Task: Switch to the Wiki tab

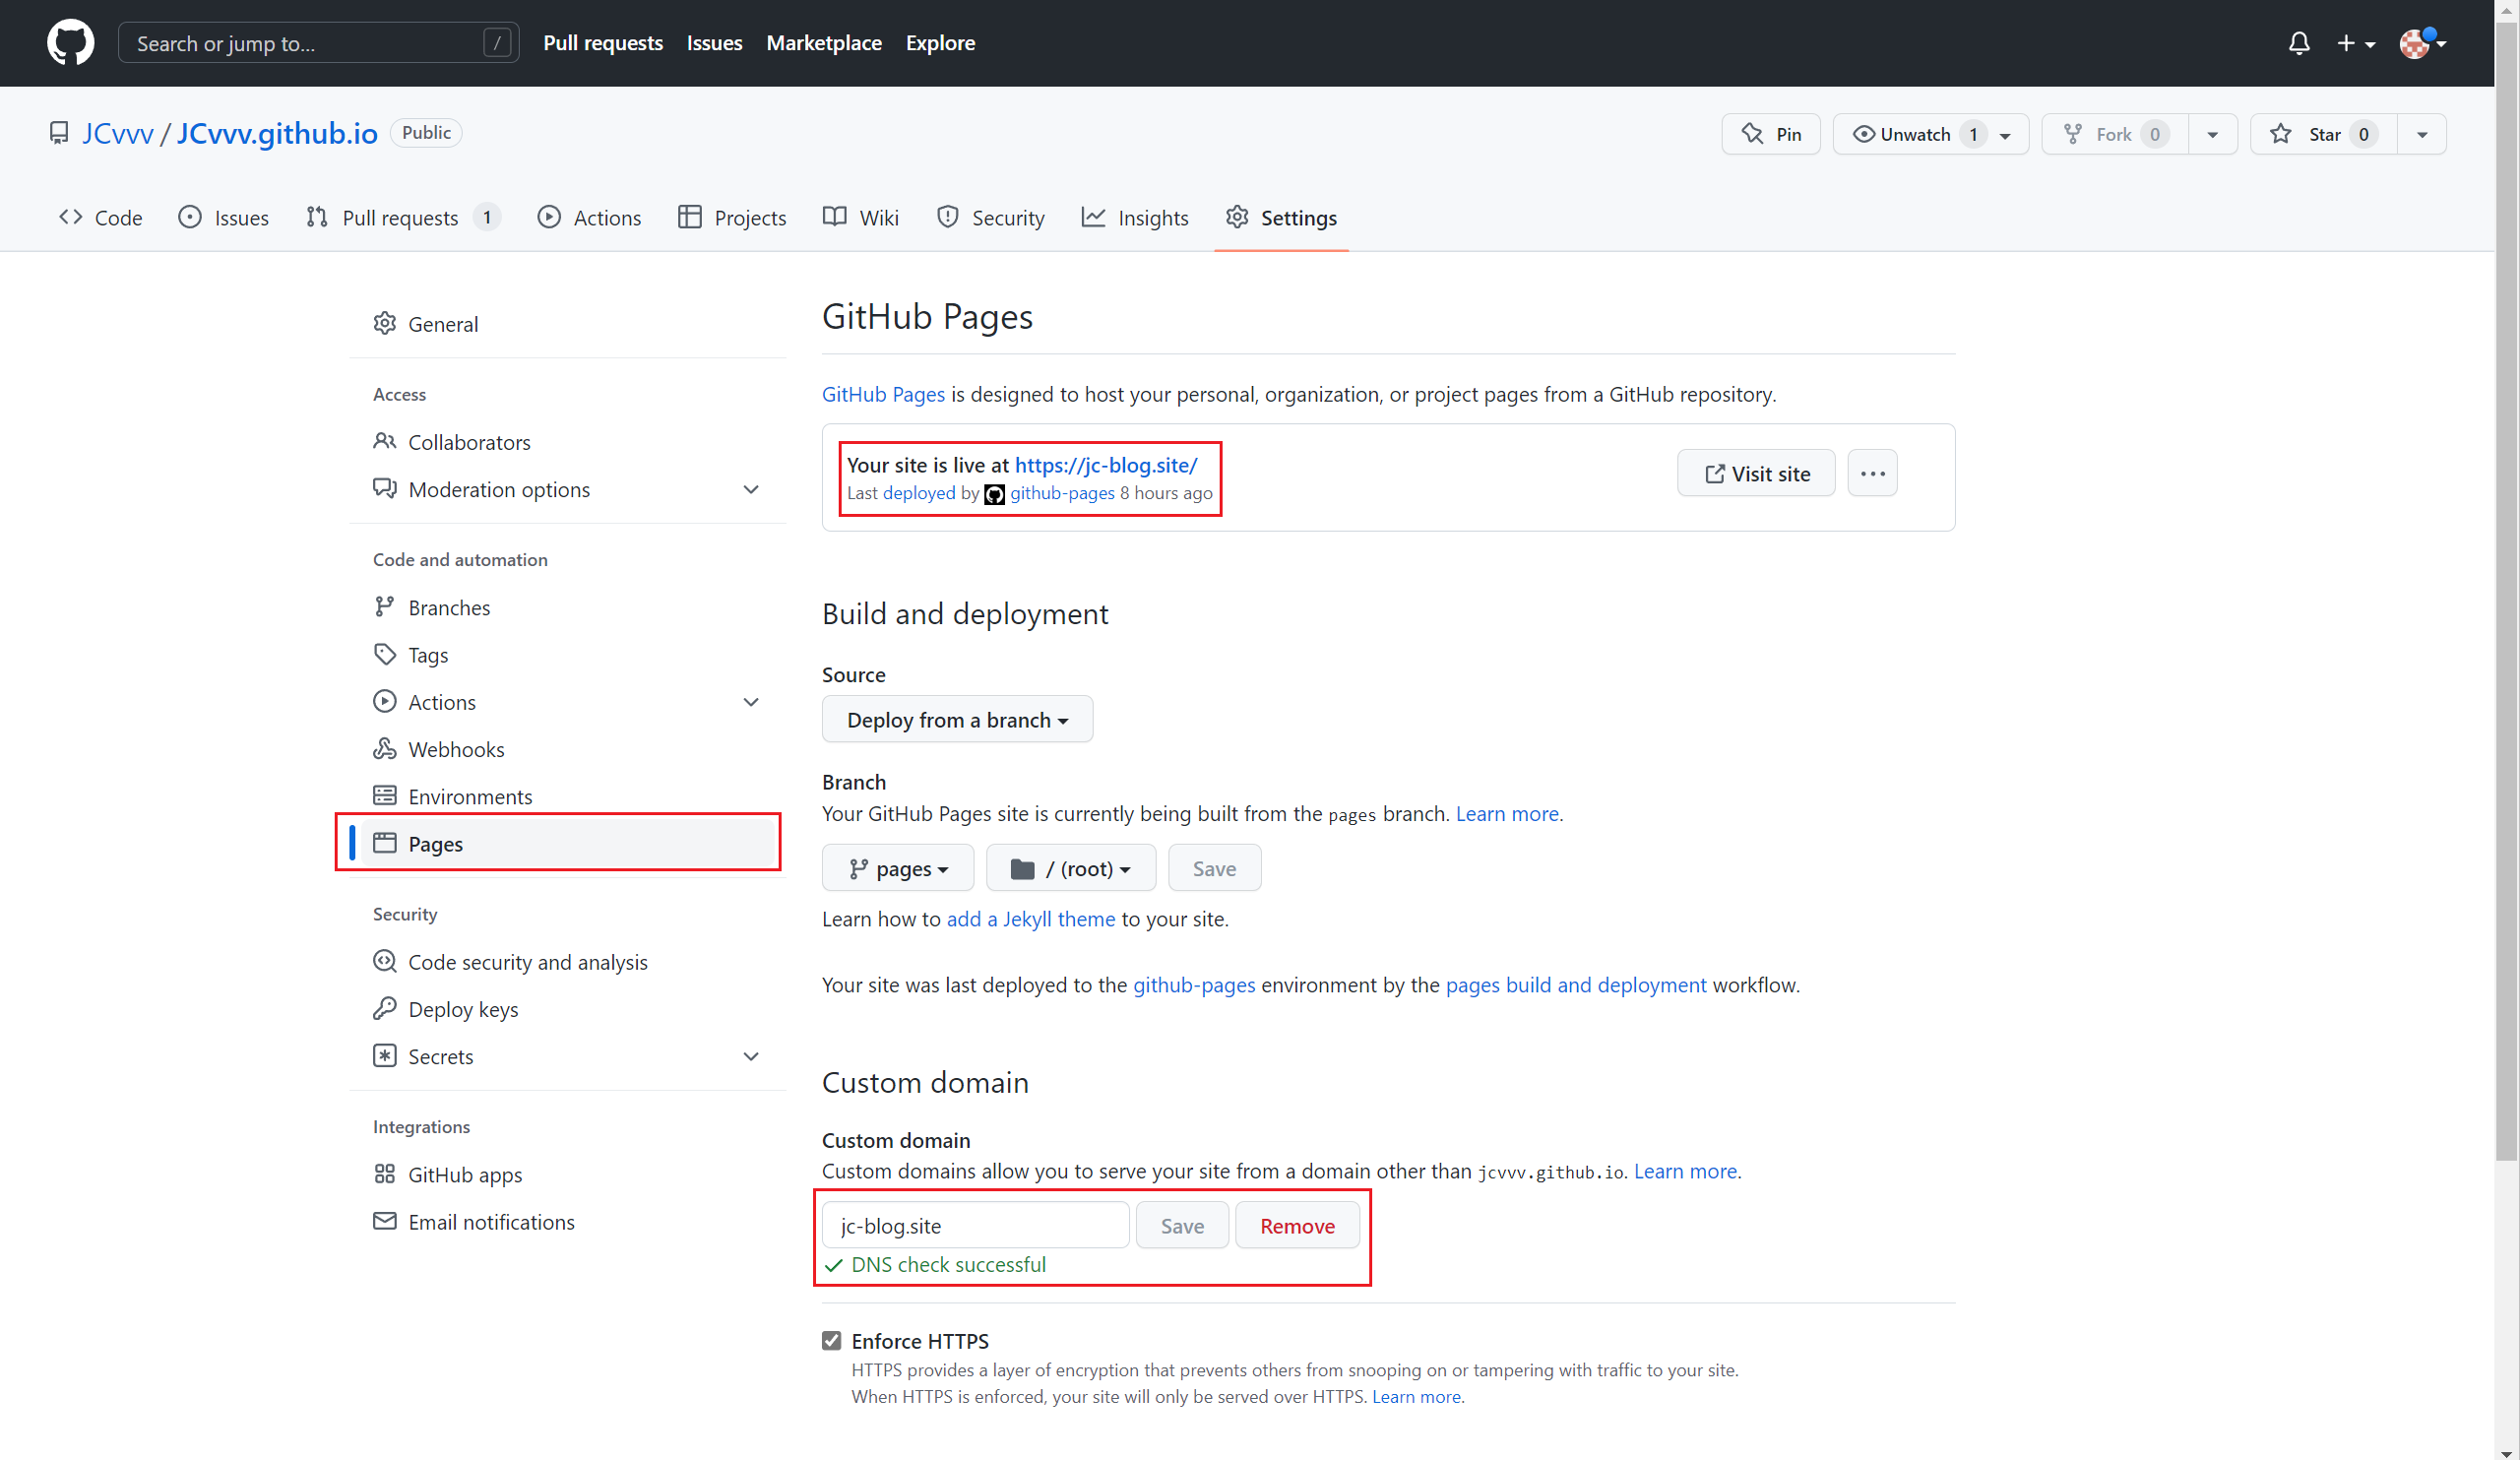Action: pyautogui.click(x=861, y=217)
